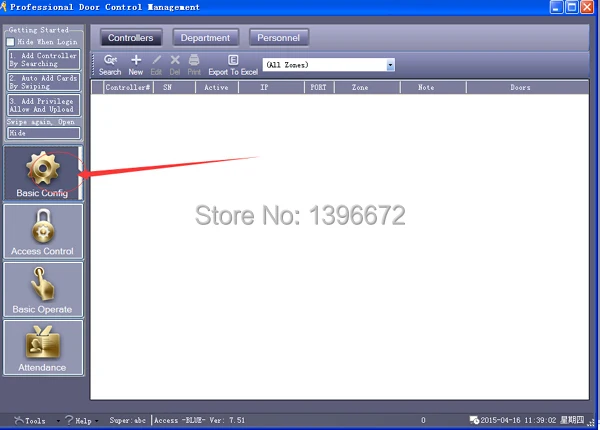Toggle Hide When Login checkbox
Screen dimensions: 600x430
point(10,42)
